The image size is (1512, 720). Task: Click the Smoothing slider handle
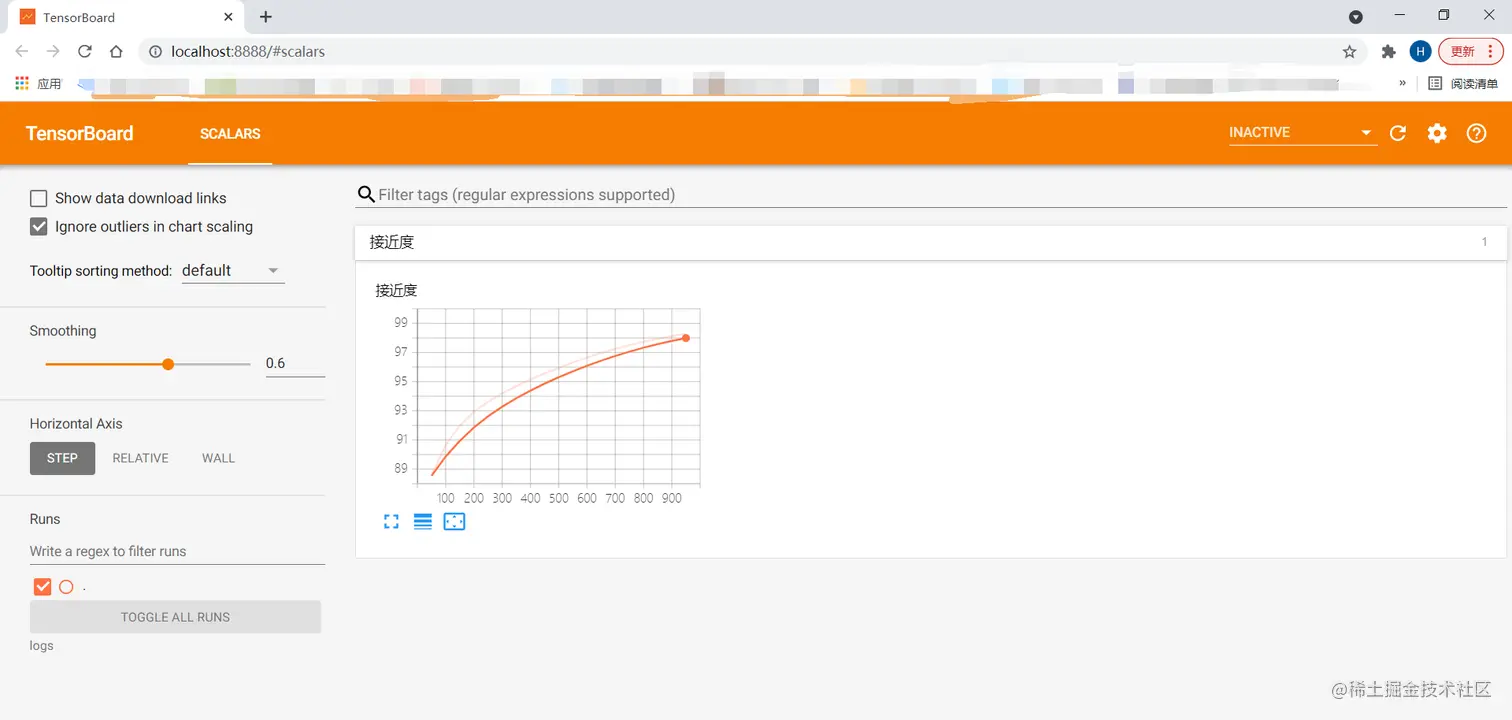(x=168, y=364)
